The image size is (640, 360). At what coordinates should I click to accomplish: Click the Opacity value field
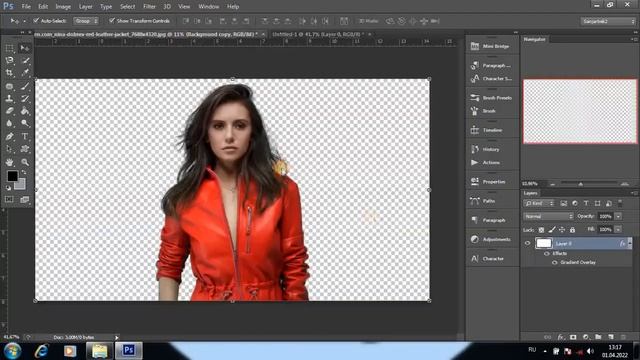click(x=606, y=216)
